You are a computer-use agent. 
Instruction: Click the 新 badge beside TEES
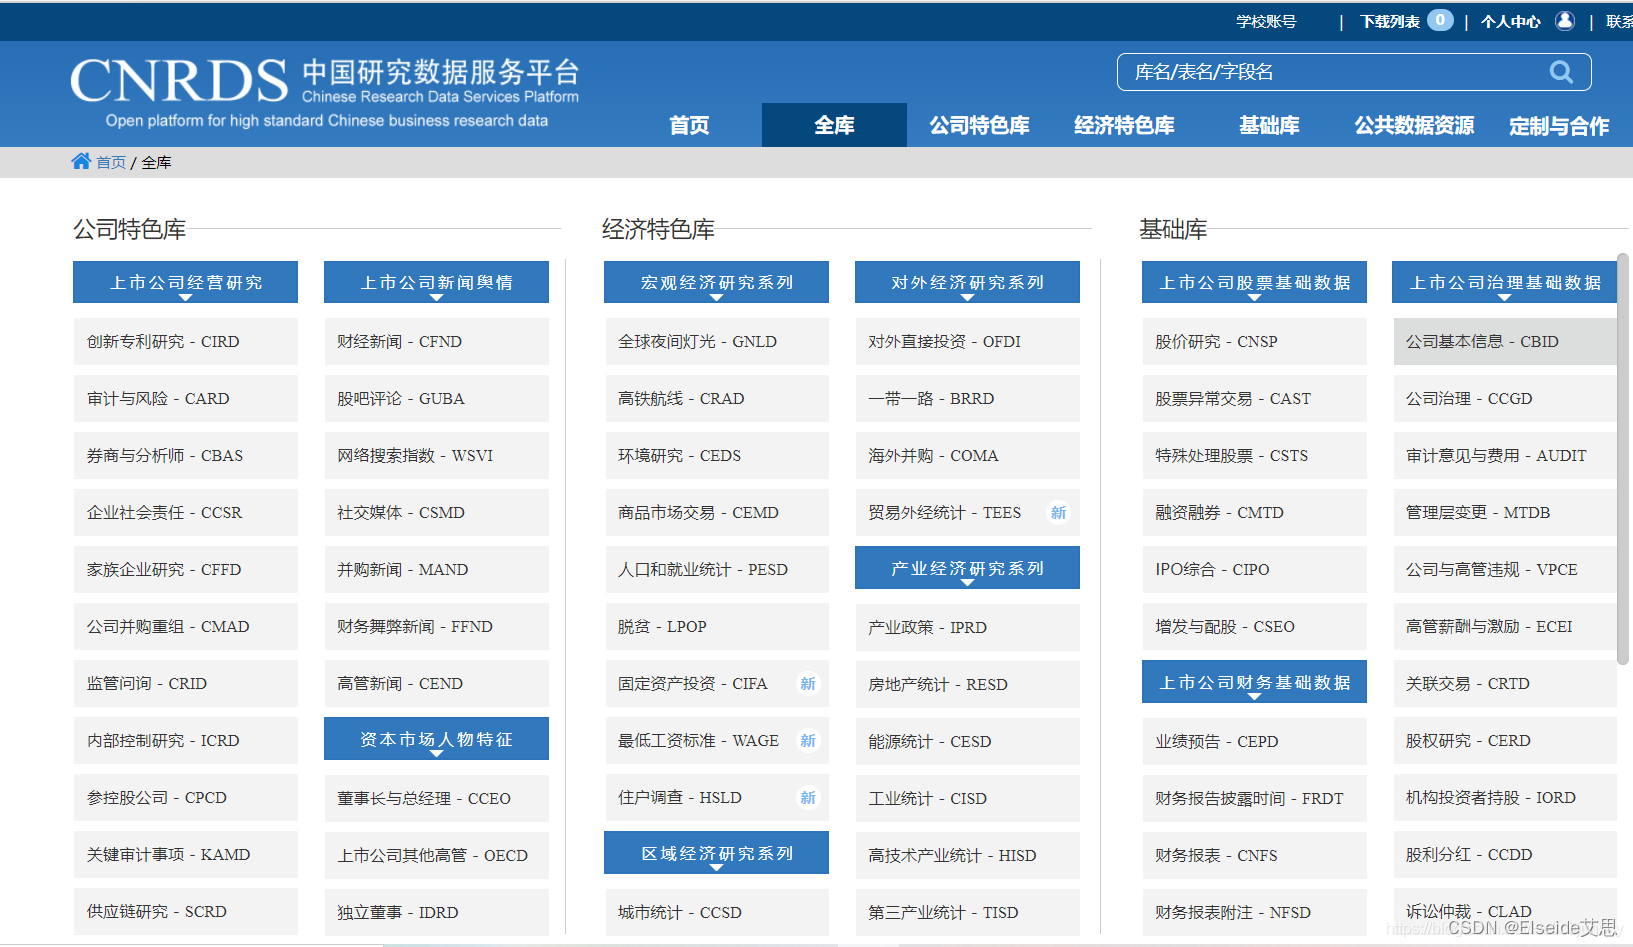coord(1058,513)
